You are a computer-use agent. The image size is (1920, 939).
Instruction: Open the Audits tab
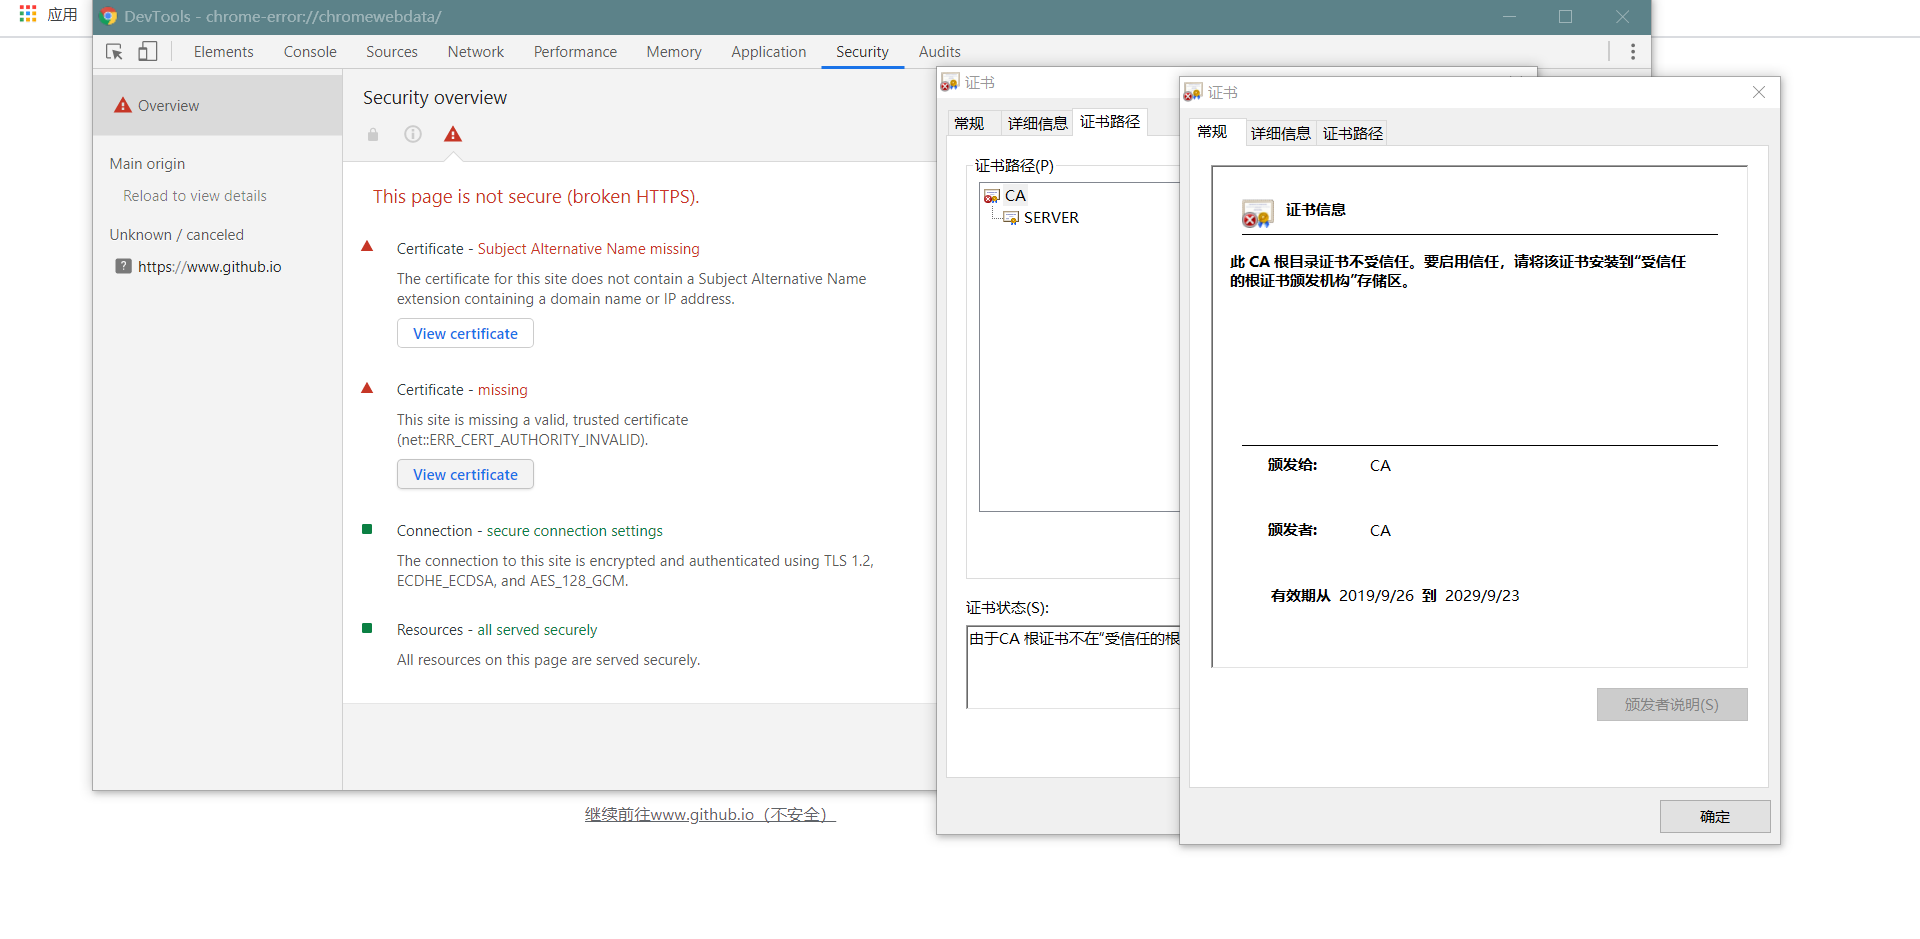(940, 52)
